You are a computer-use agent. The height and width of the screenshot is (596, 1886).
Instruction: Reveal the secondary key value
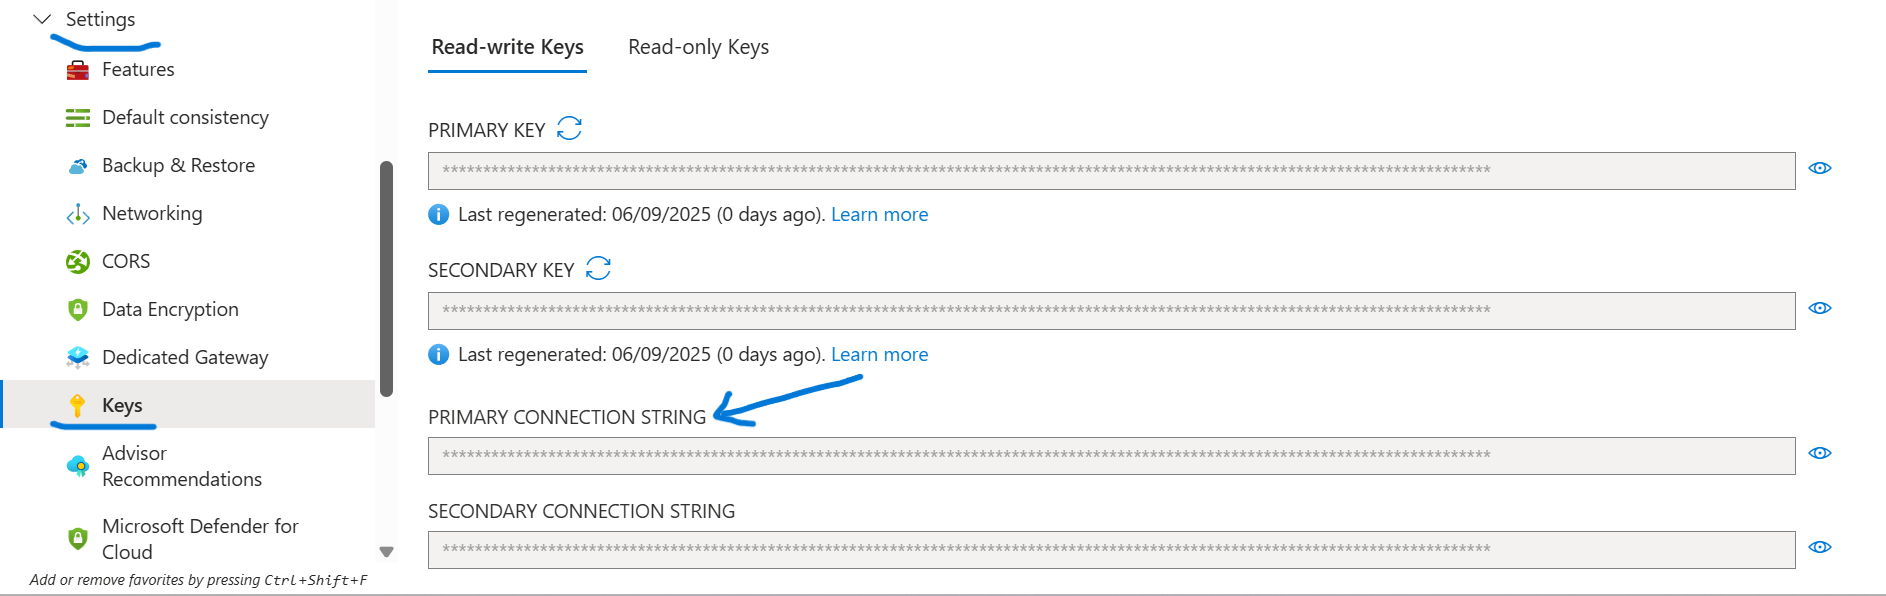point(1820,308)
